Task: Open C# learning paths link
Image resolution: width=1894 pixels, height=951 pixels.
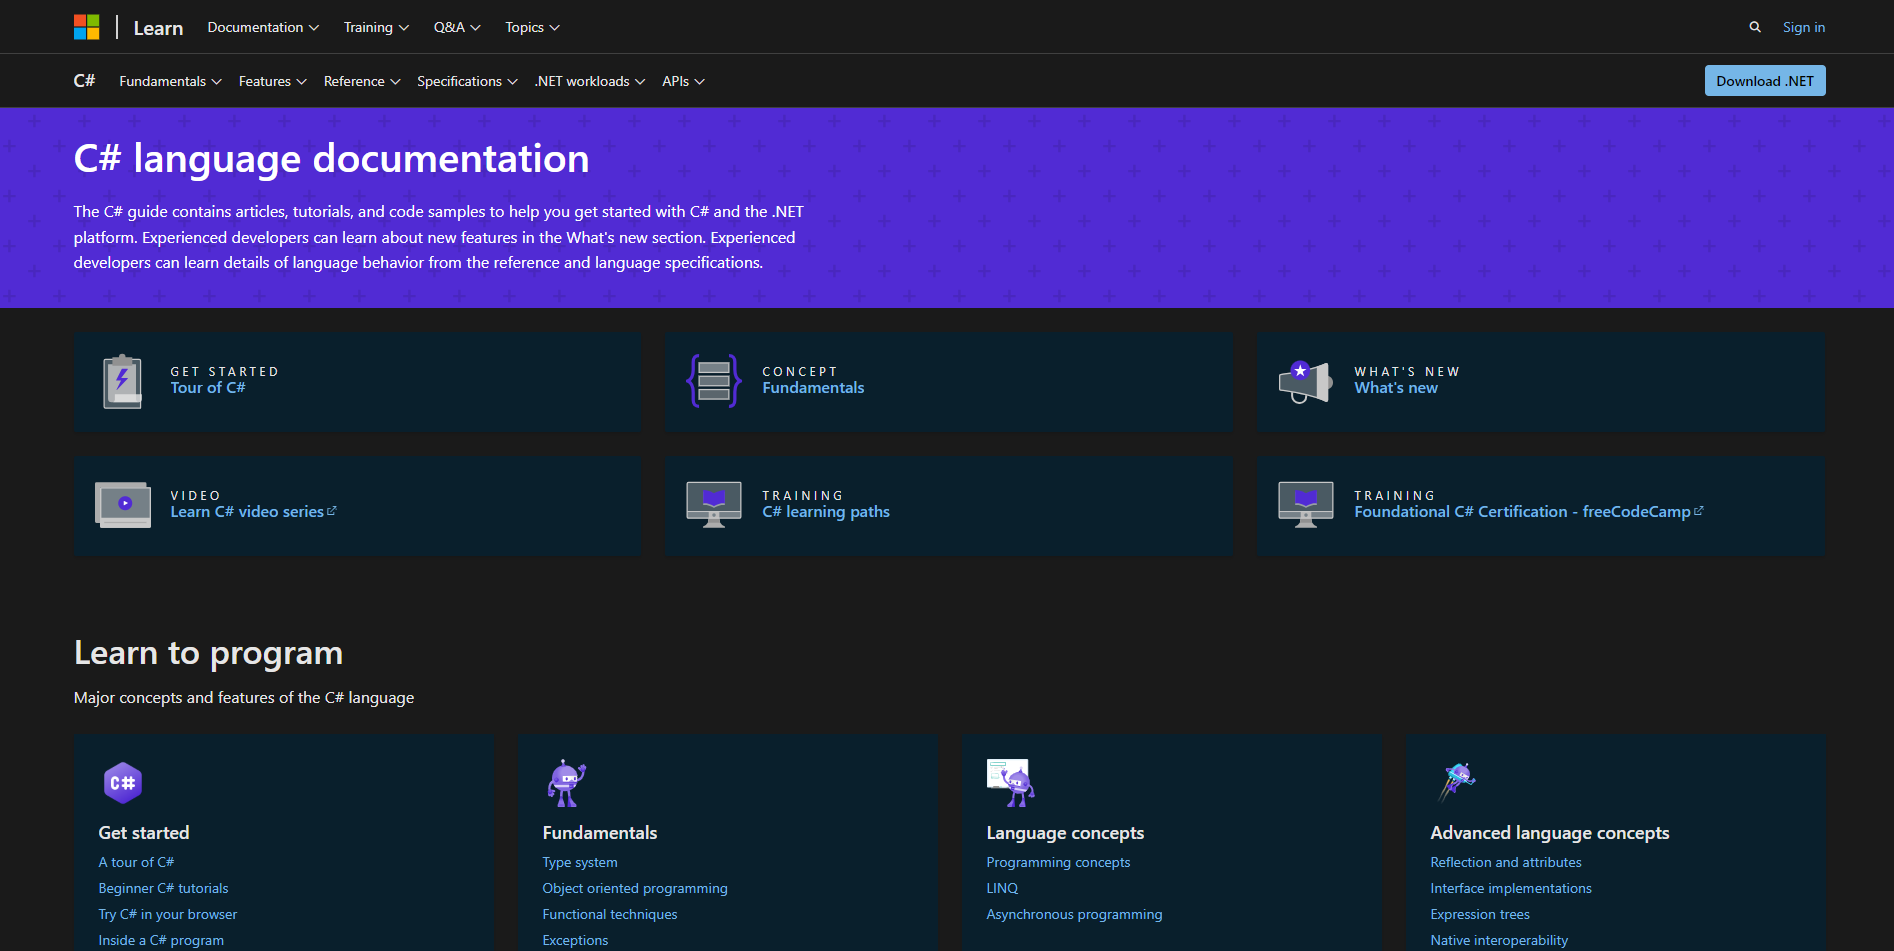Action: (x=826, y=512)
